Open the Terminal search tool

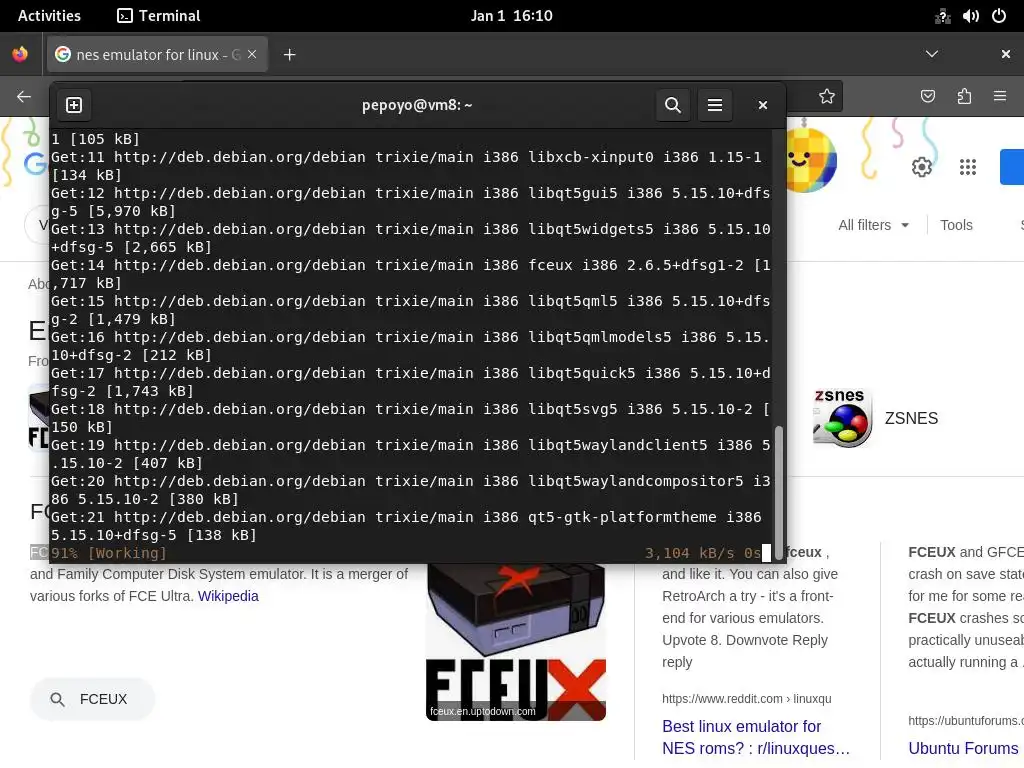[673, 105]
